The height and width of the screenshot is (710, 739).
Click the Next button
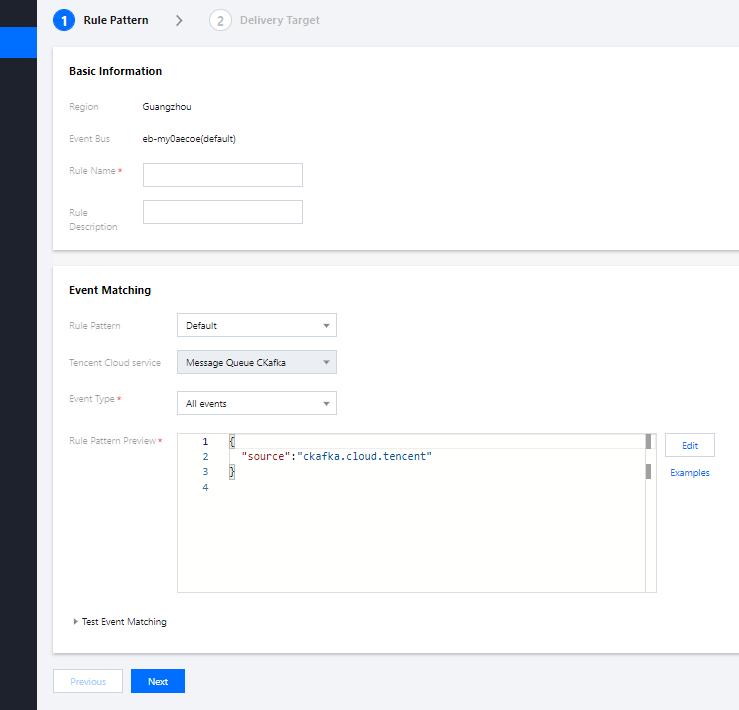158,681
